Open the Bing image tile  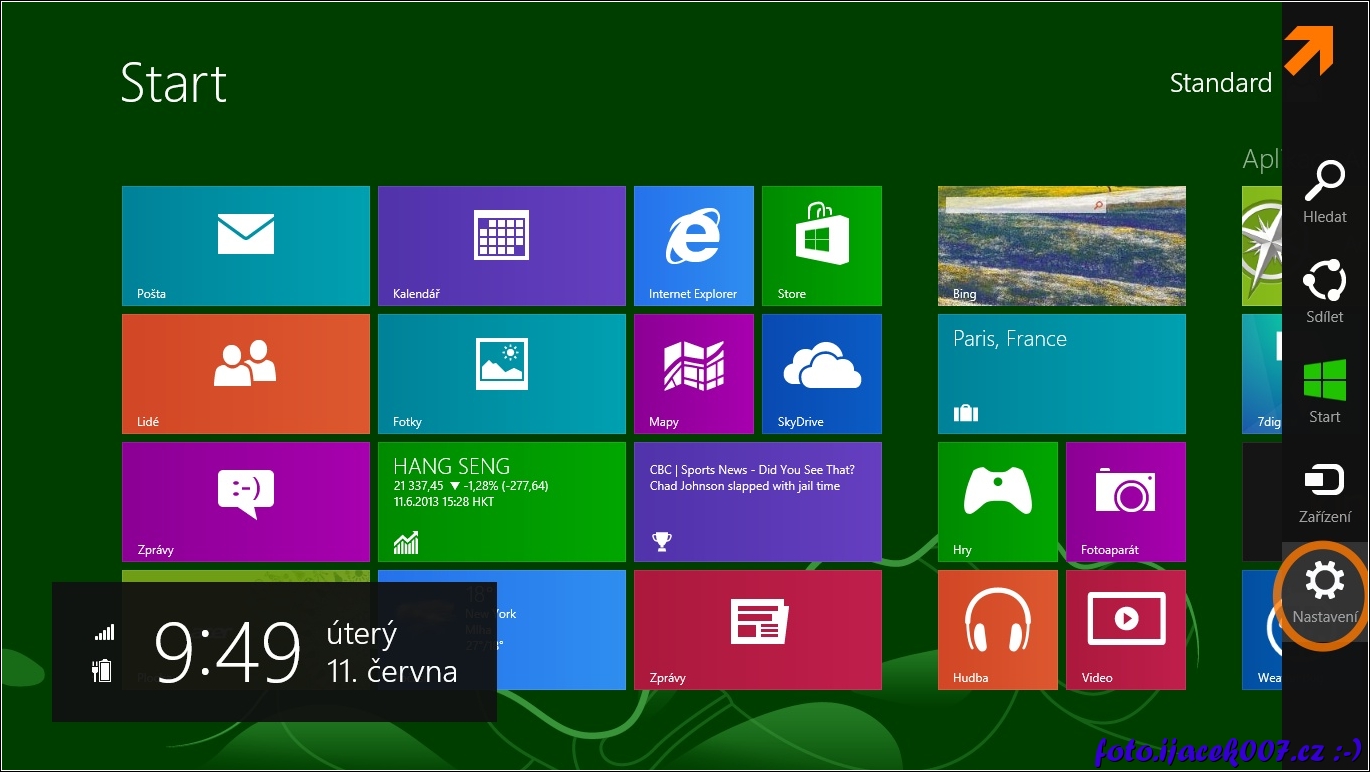[x=1061, y=245]
